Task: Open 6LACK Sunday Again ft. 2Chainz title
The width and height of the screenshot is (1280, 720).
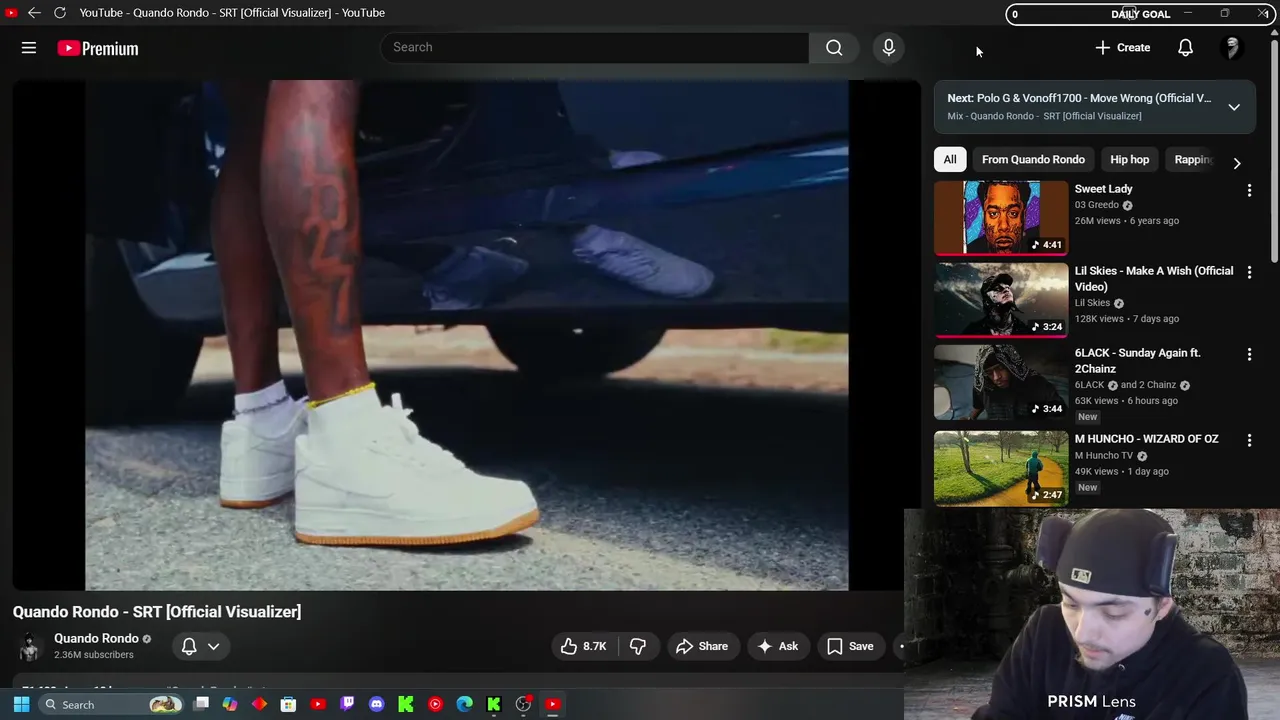Action: [1137, 361]
